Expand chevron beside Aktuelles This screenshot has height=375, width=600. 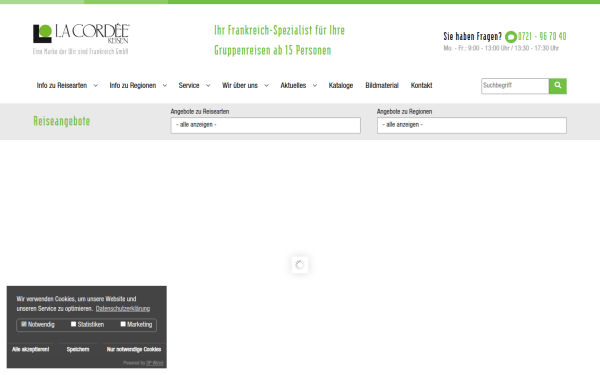click(315, 85)
